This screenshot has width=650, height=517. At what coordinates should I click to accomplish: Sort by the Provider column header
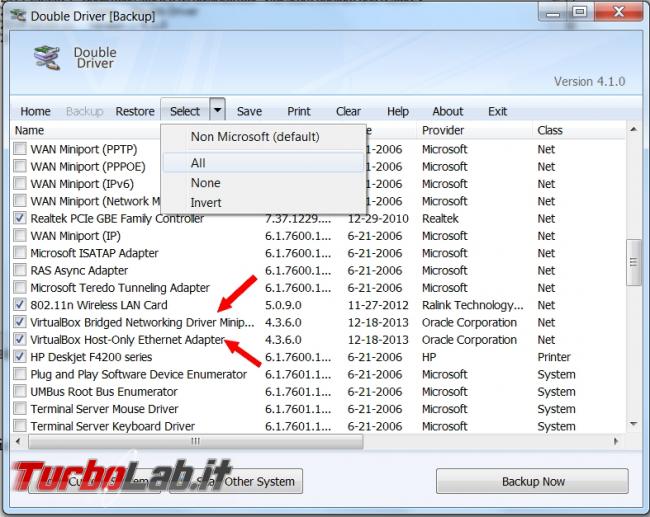[x=474, y=131]
